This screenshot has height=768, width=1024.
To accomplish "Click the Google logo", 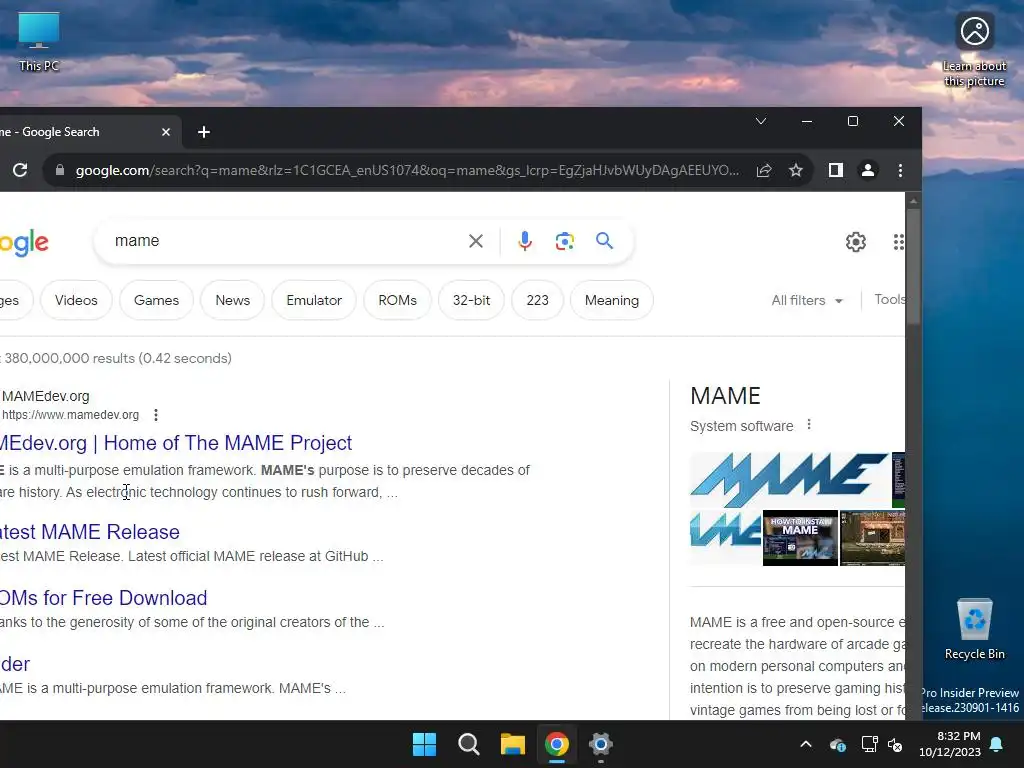I will (24, 243).
